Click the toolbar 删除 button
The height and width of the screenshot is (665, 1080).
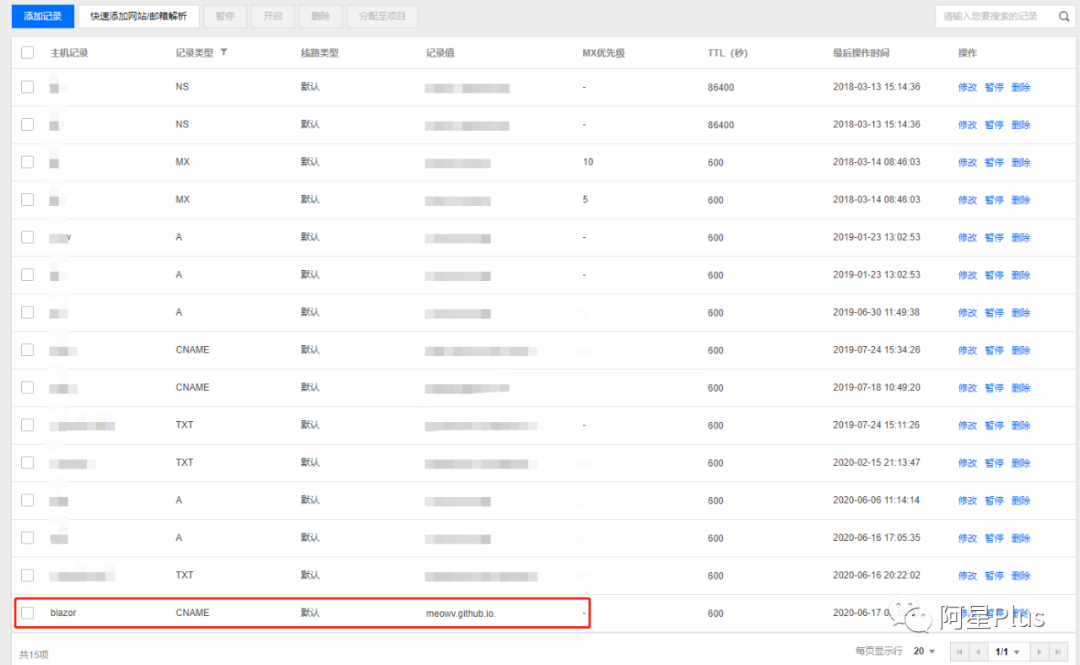click(320, 16)
